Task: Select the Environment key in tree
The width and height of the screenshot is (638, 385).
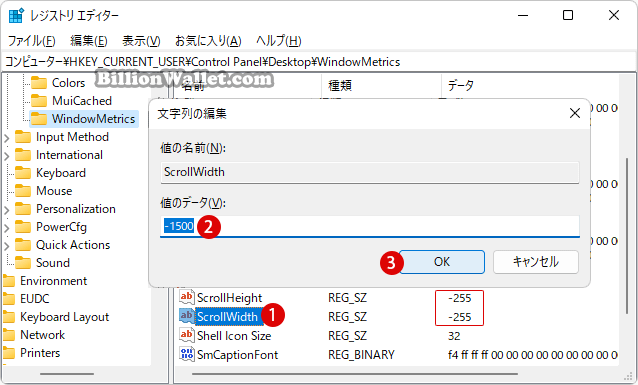Action: point(53,281)
